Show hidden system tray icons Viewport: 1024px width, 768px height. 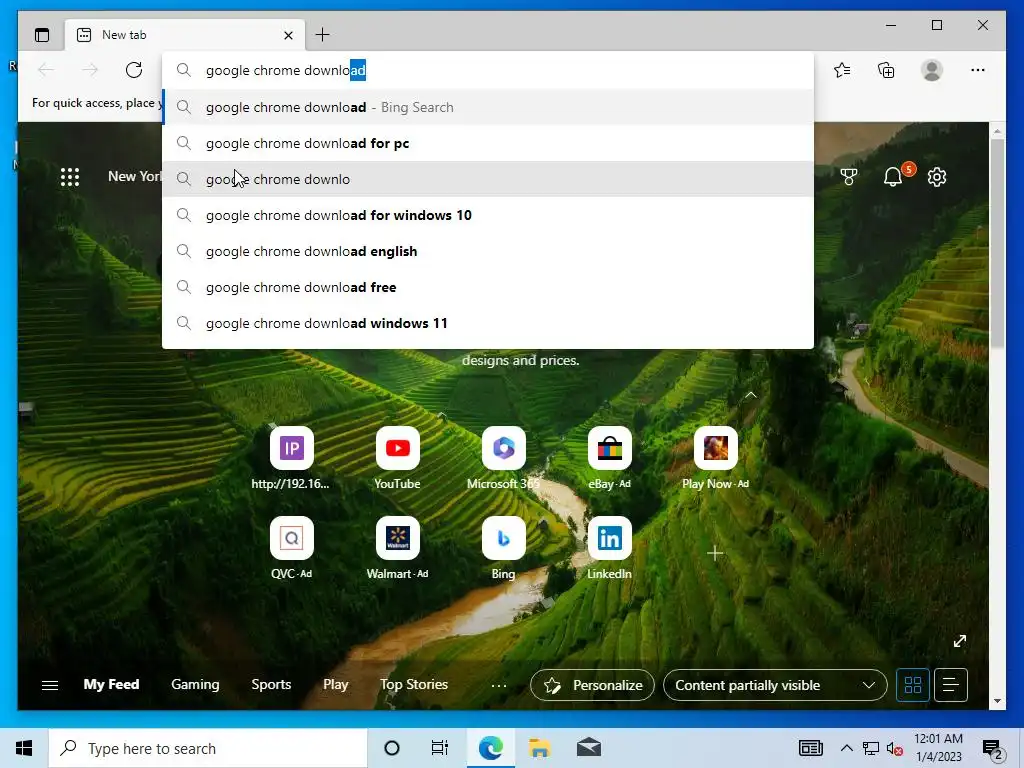click(x=846, y=748)
